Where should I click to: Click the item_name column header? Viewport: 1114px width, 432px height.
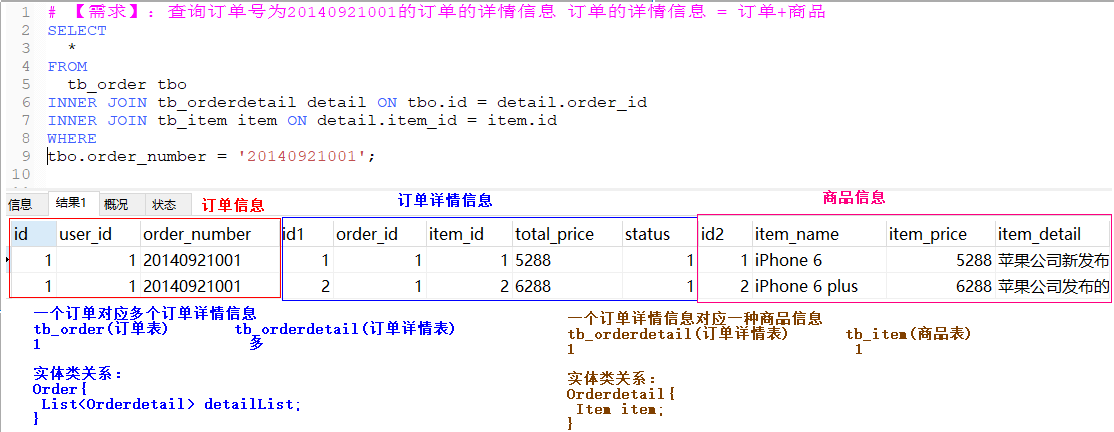(797, 234)
